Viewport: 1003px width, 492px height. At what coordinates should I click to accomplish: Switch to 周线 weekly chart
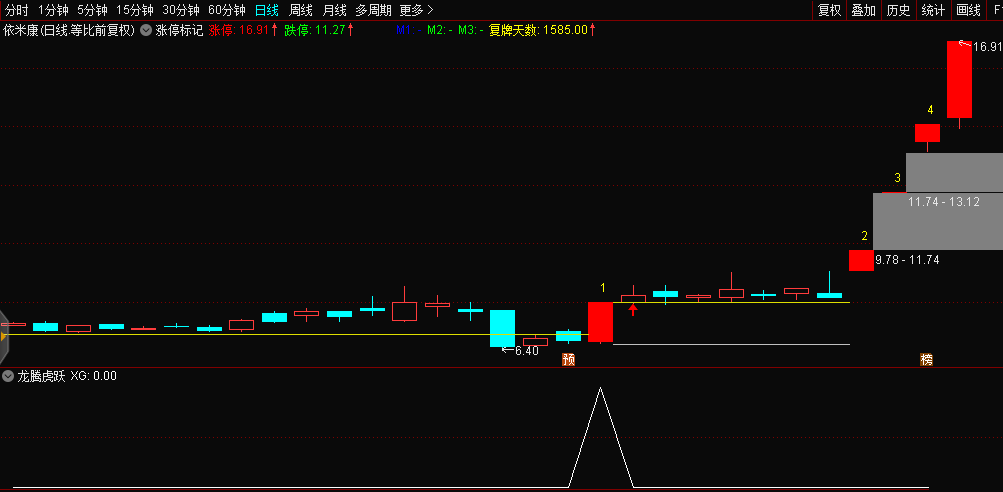click(x=301, y=10)
